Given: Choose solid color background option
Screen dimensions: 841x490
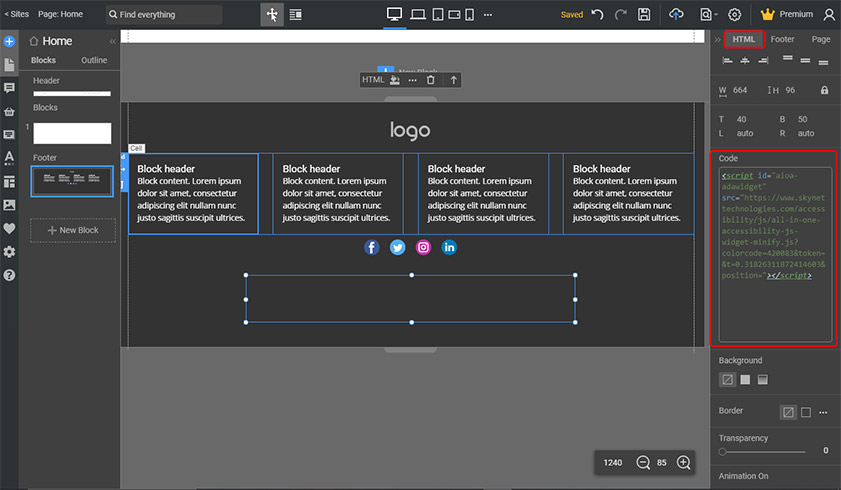Looking at the screenshot, I should point(745,380).
